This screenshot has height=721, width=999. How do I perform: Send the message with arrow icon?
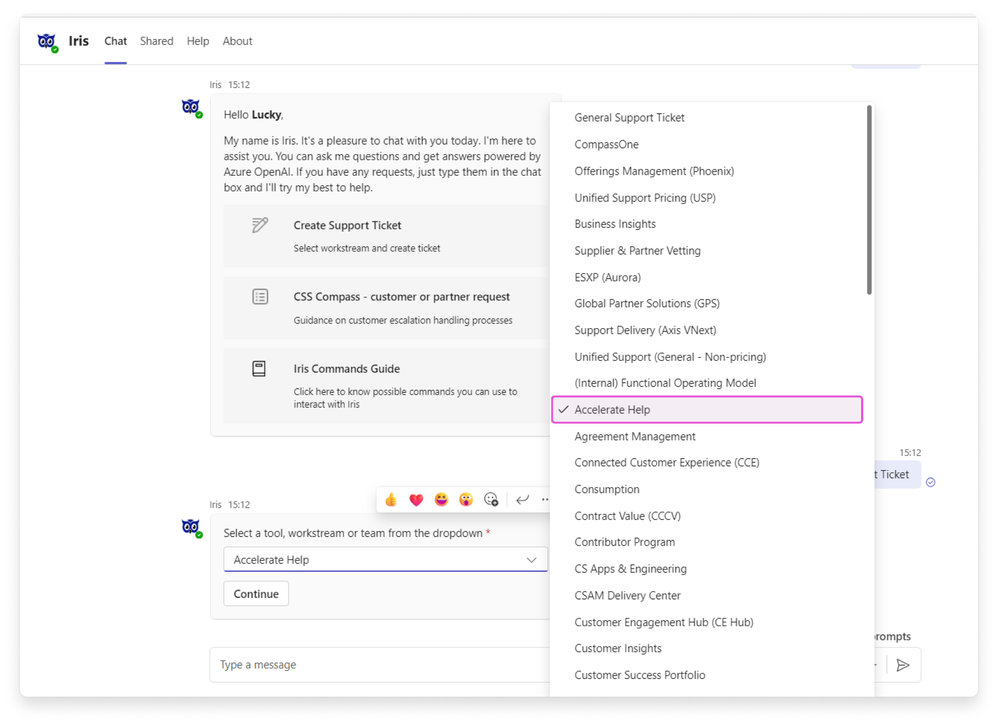coord(903,666)
